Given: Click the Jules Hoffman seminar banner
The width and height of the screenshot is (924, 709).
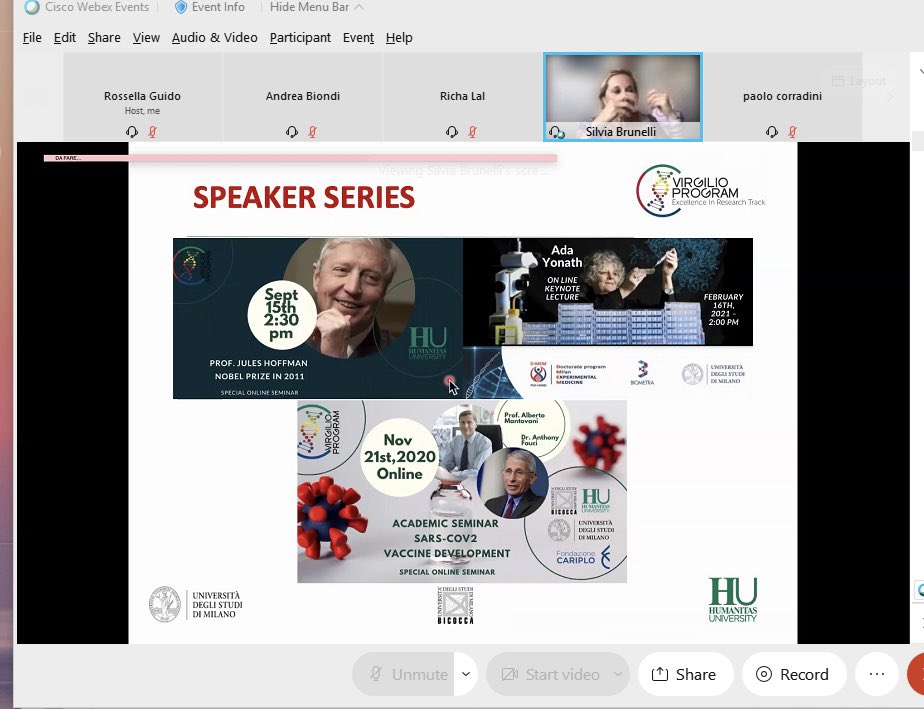Looking at the screenshot, I should click(x=318, y=318).
